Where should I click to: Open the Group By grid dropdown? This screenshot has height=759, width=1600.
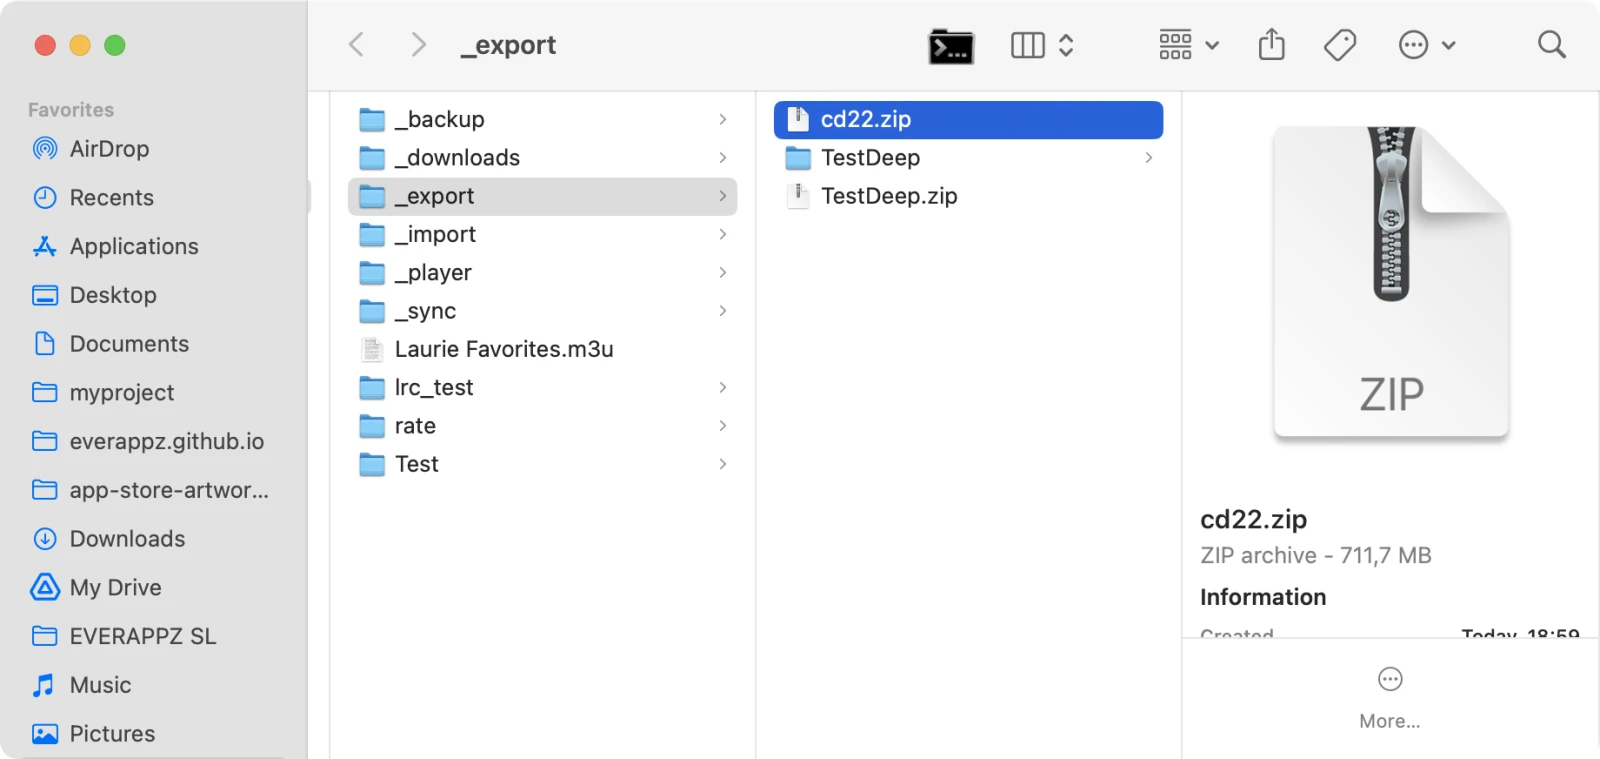pyautogui.click(x=1188, y=45)
